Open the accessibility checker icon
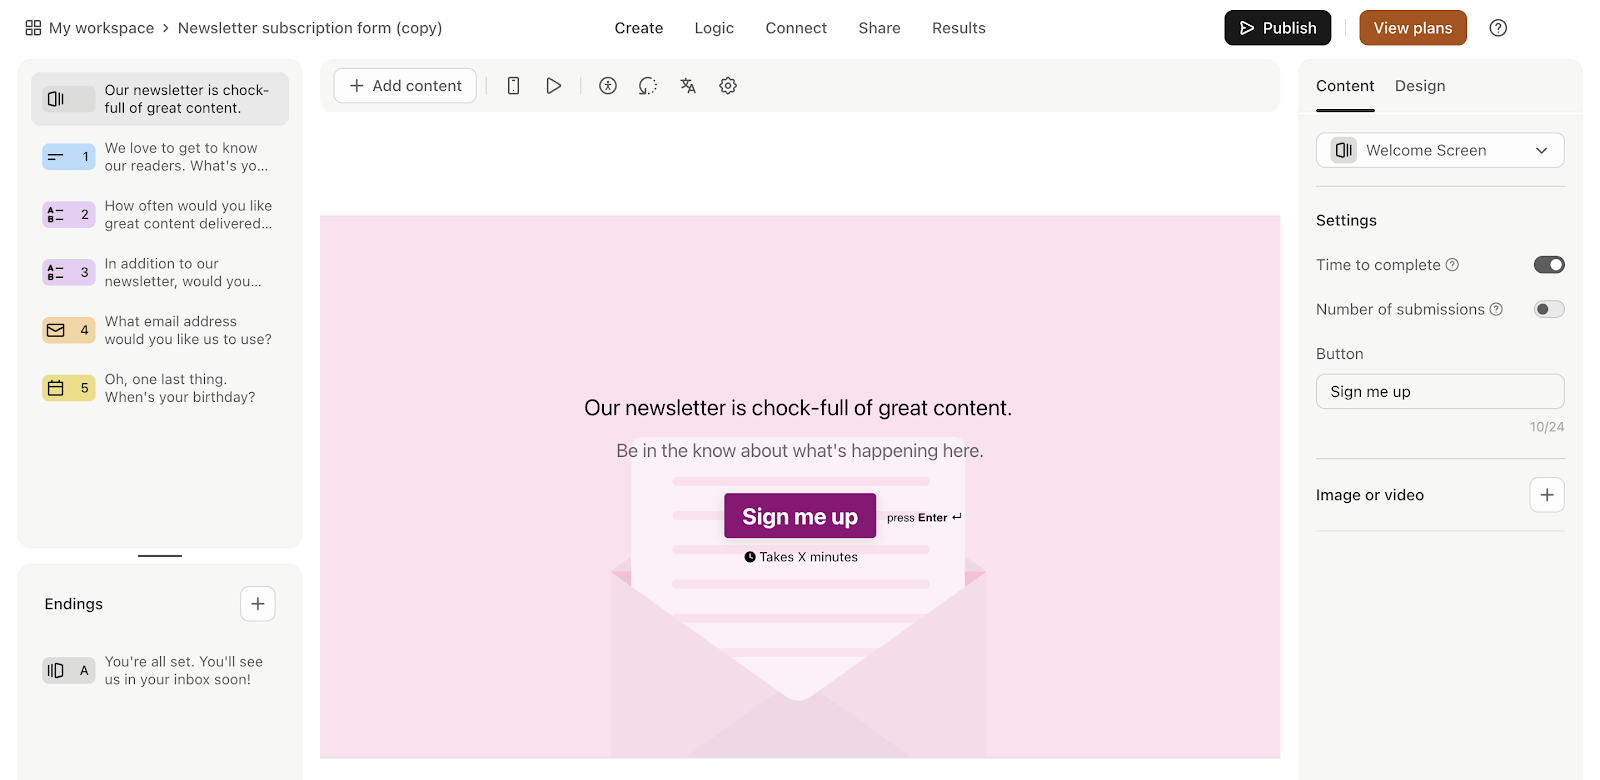1600x780 pixels. pos(607,85)
